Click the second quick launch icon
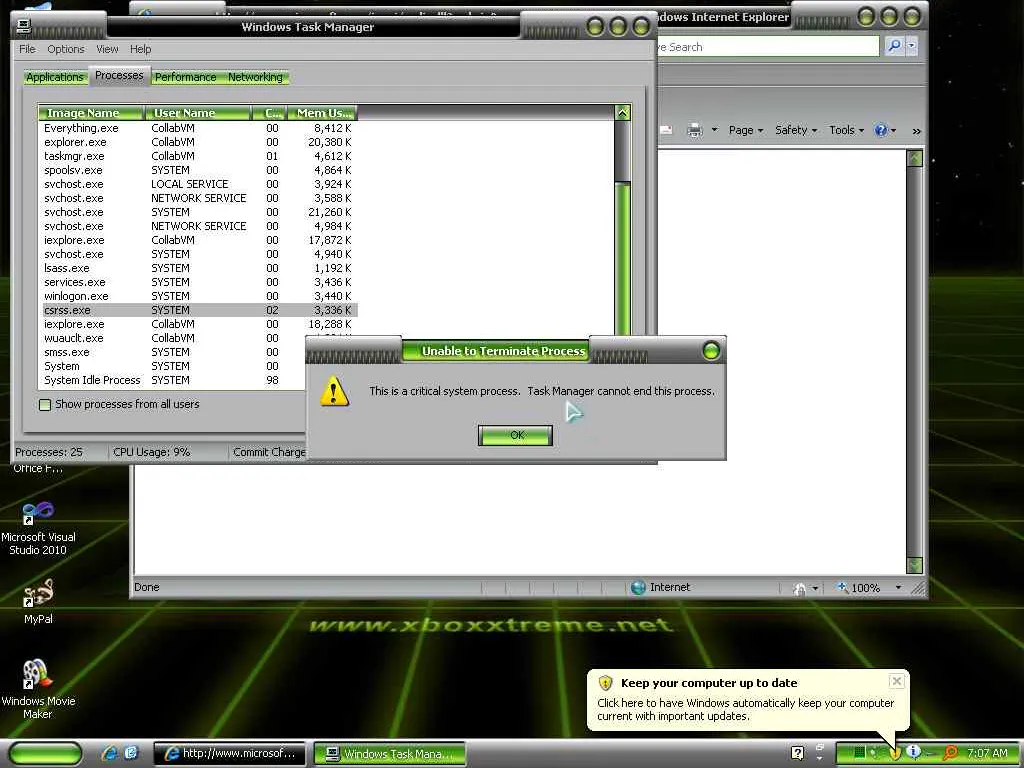 coord(131,753)
